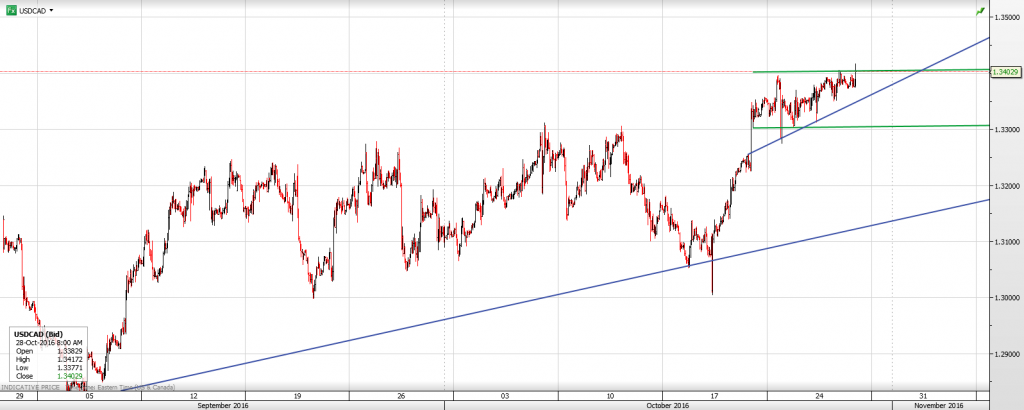Click the September 2016 time axis label

pyautogui.click(x=223, y=405)
